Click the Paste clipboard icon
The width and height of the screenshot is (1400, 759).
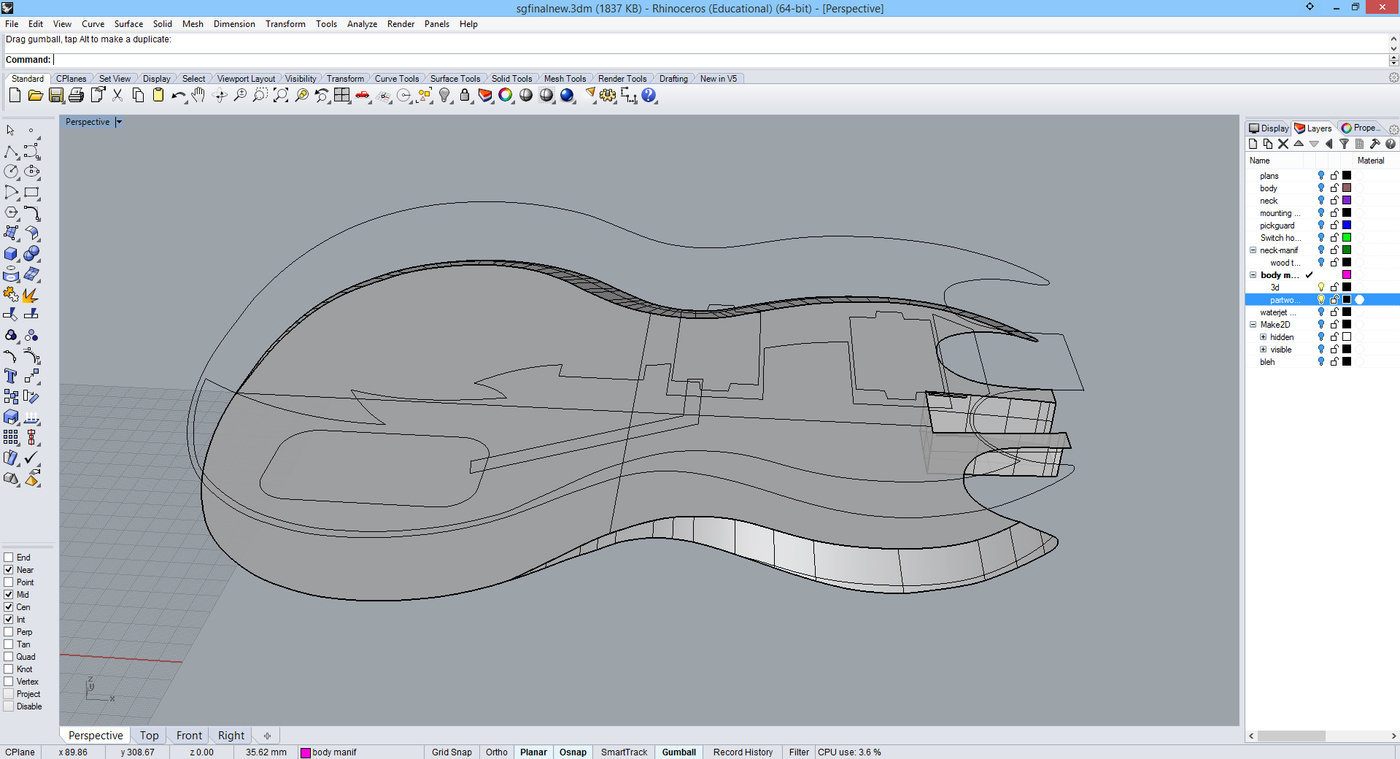(x=158, y=95)
